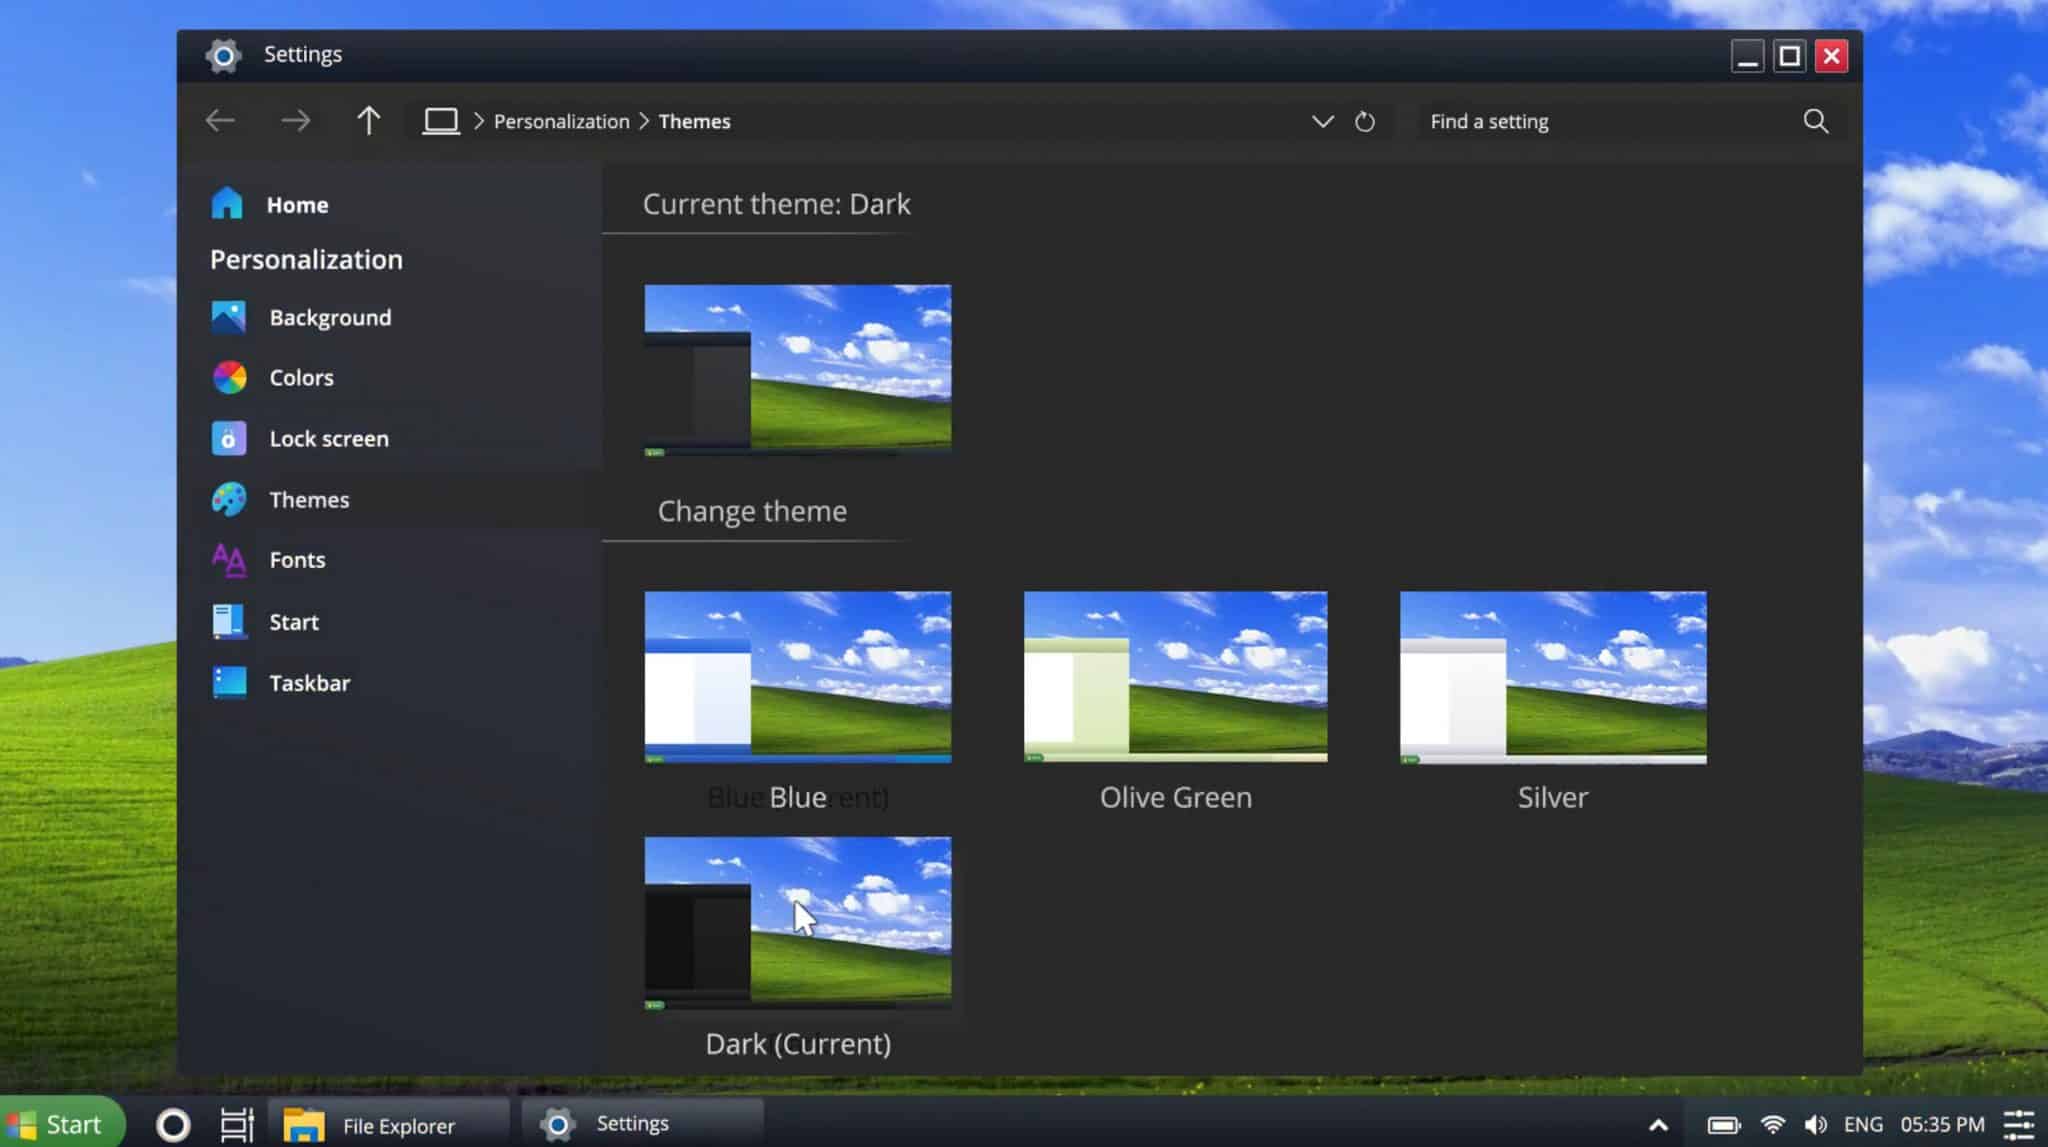Select the Olive Green theme thumbnail
The width and height of the screenshot is (2048, 1147).
1175,677
